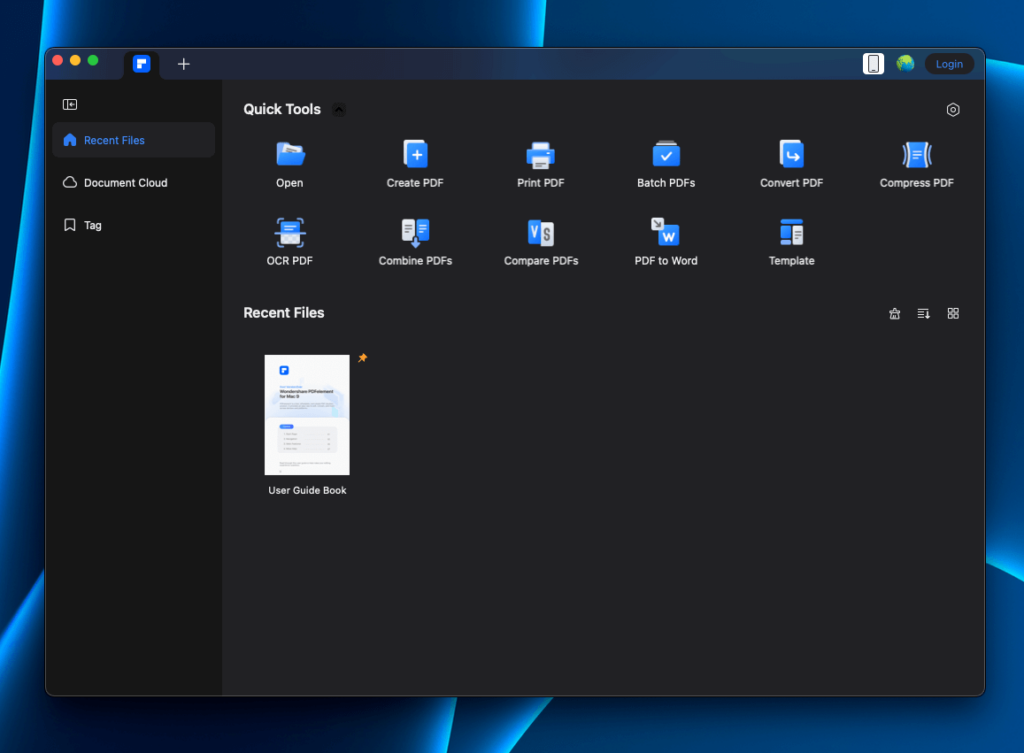Unpin the User Guide Book file

coord(362,358)
